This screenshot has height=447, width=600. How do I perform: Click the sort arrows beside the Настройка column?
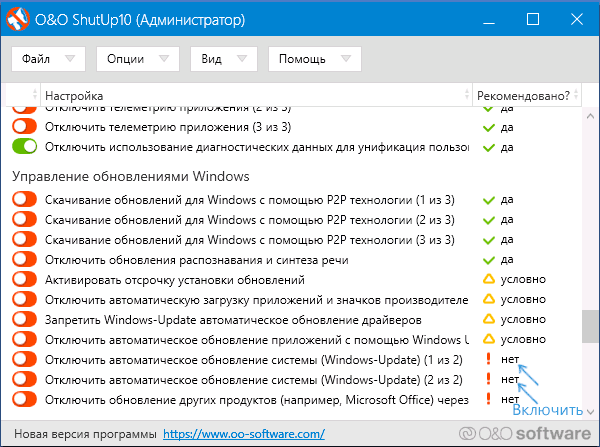(466, 95)
